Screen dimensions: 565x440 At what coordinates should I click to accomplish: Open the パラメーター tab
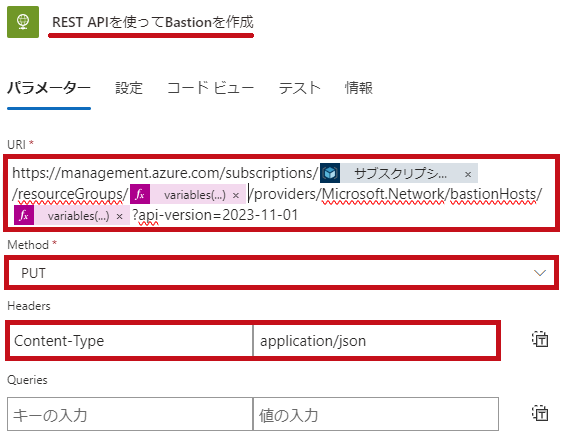pyautogui.click(x=49, y=88)
